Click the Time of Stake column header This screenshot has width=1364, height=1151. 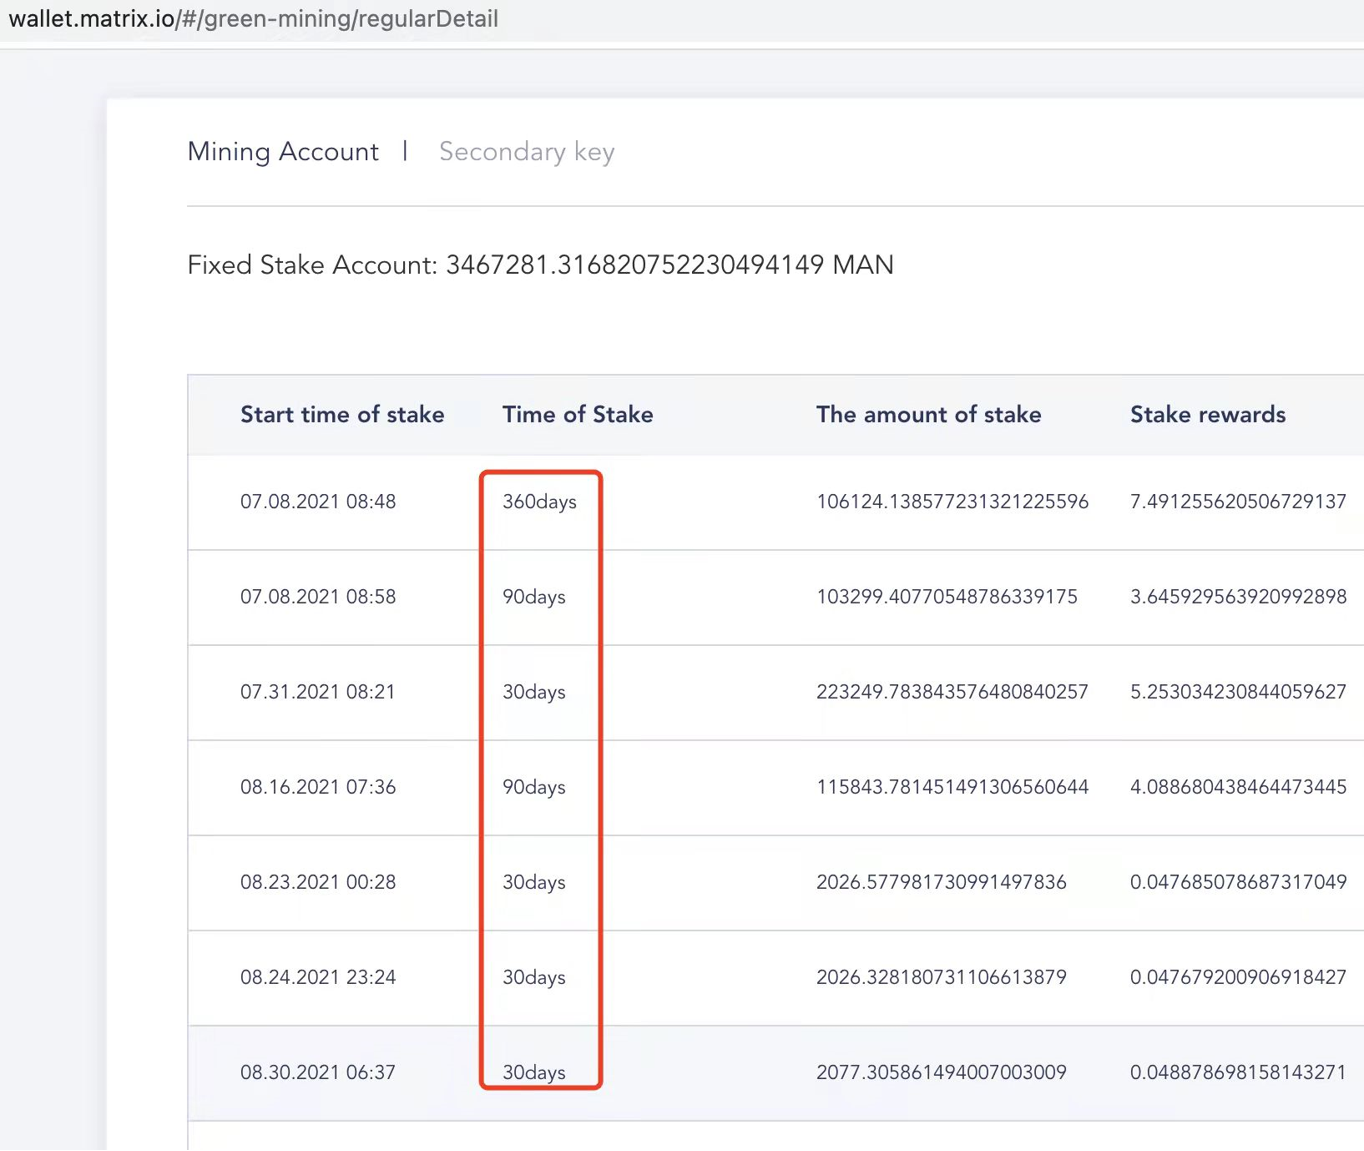(x=577, y=415)
